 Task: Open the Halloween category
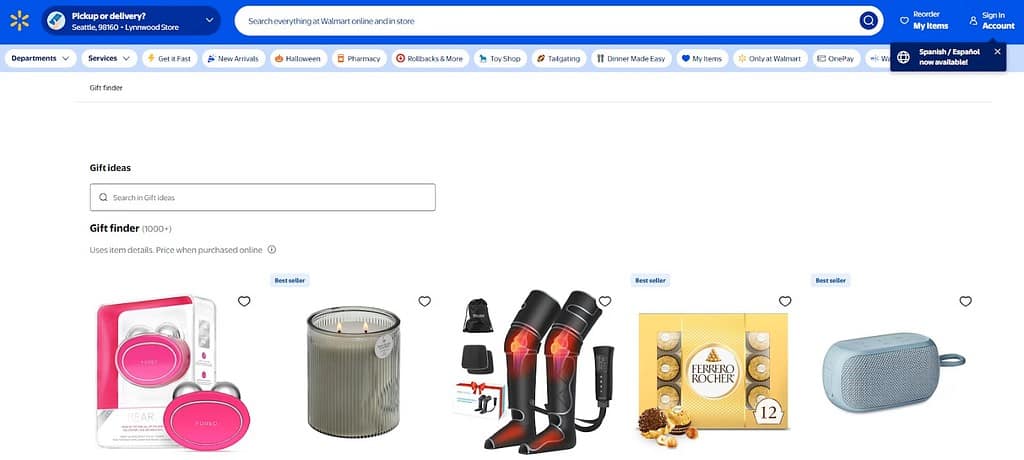296,58
